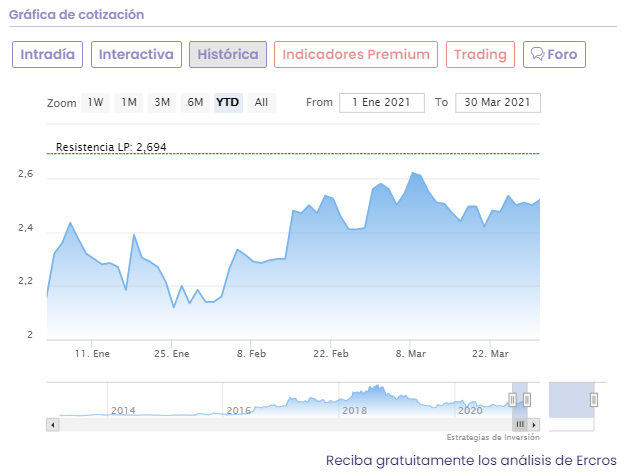
Task: Click the handle on the side navigator panel
Action: tap(594, 400)
